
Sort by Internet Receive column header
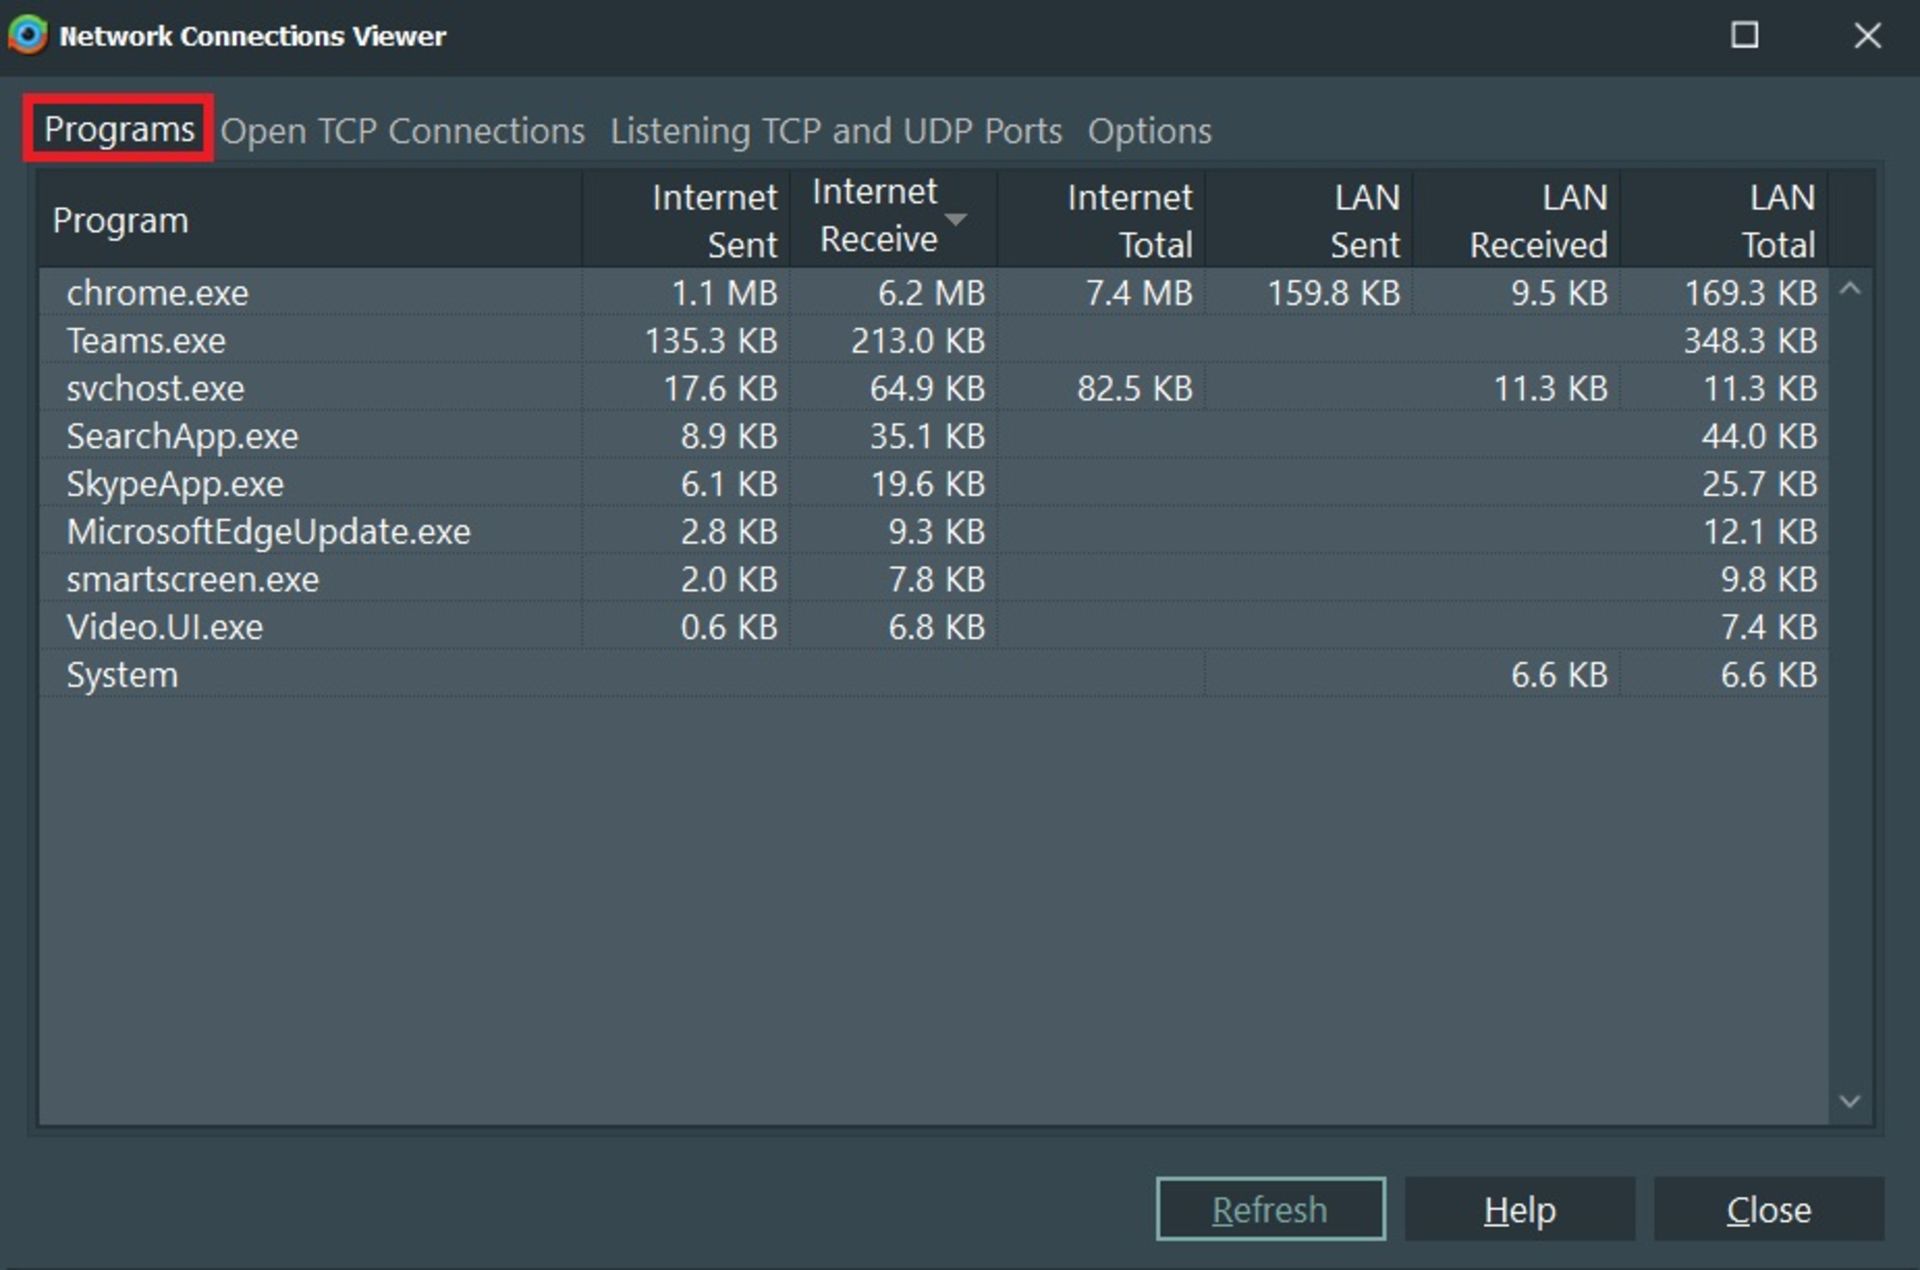tap(893, 220)
